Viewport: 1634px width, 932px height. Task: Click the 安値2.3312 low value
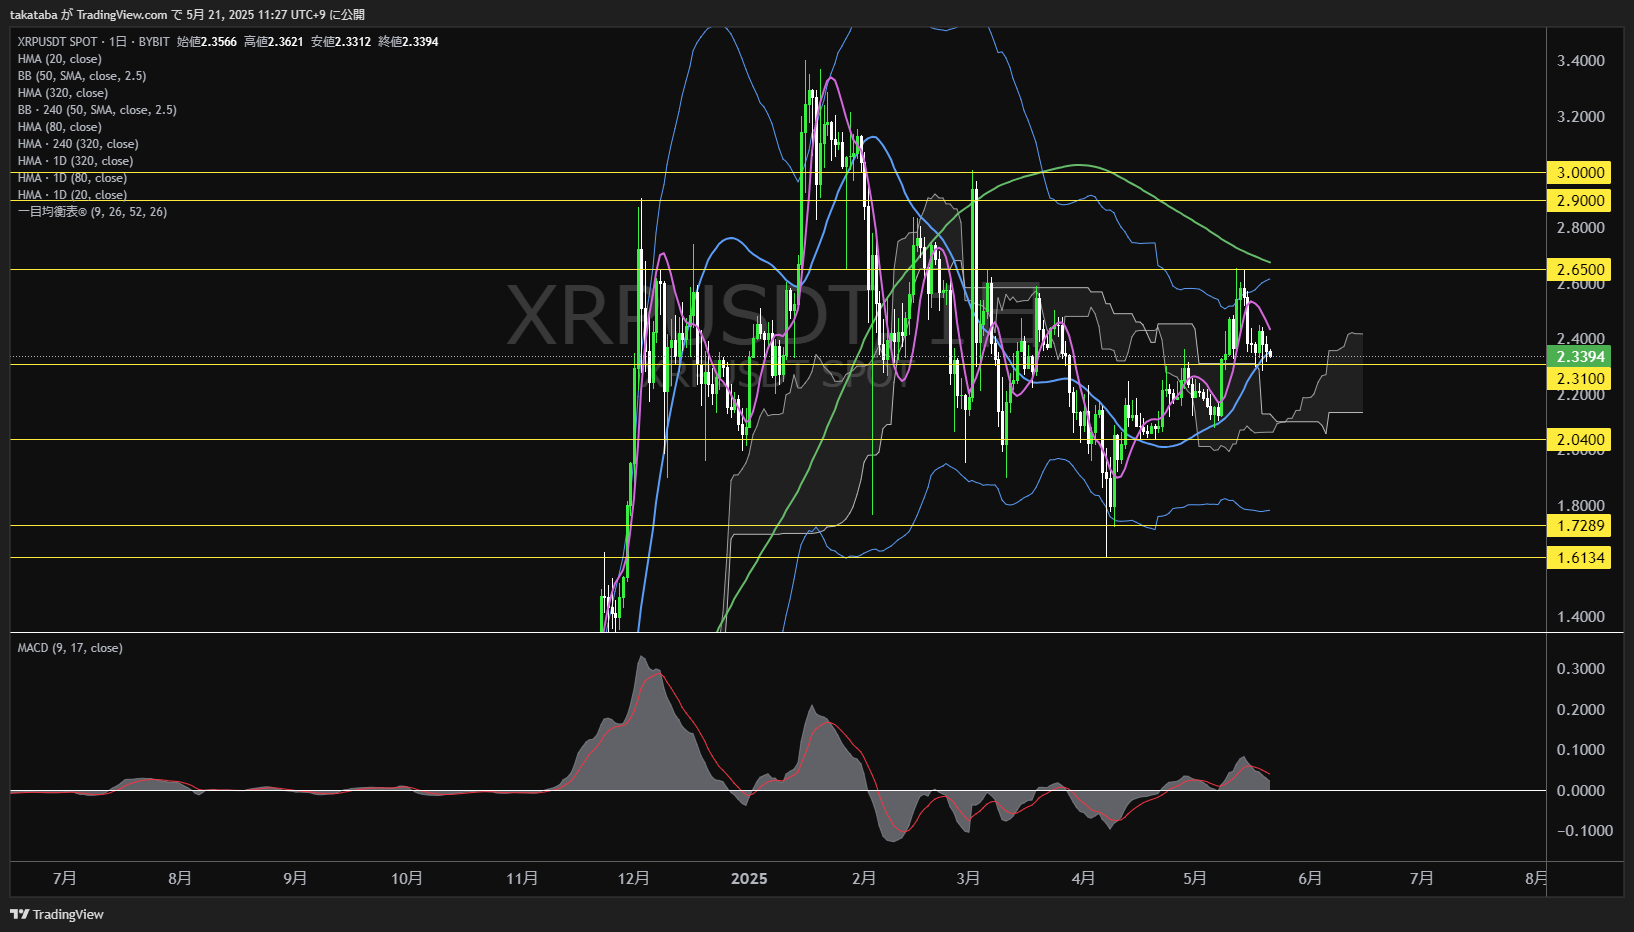[340, 42]
